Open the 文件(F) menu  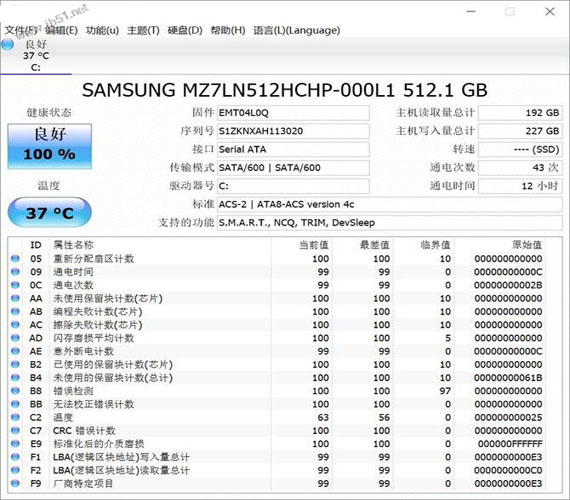(20, 30)
